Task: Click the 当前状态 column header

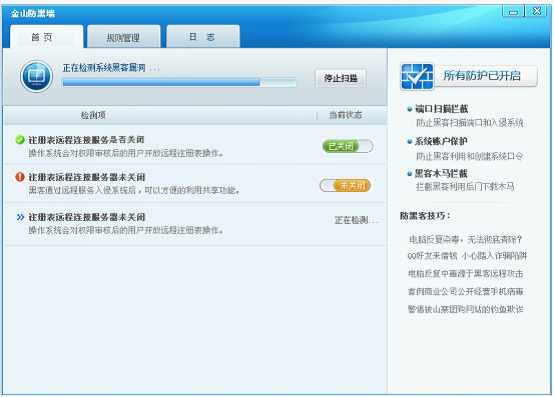Action: click(x=346, y=115)
